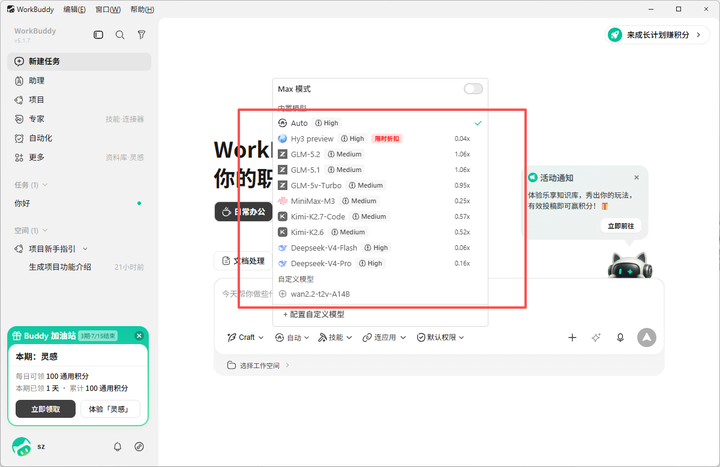
Task: Click the High effort badge on Auto
Action: point(326,123)
